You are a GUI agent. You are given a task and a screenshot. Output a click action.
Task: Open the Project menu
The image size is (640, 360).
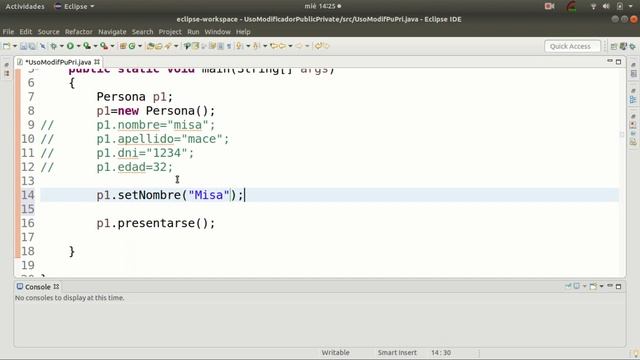click(x=170, y=32)
